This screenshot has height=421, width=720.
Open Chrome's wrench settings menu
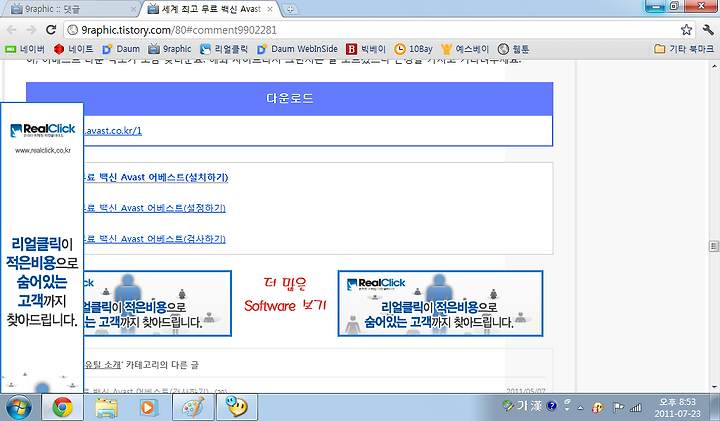pos(708,30)
